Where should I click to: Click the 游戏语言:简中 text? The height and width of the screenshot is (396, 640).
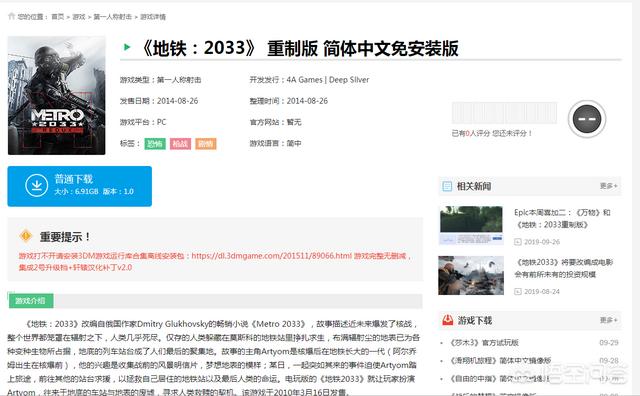click(275, 143)
